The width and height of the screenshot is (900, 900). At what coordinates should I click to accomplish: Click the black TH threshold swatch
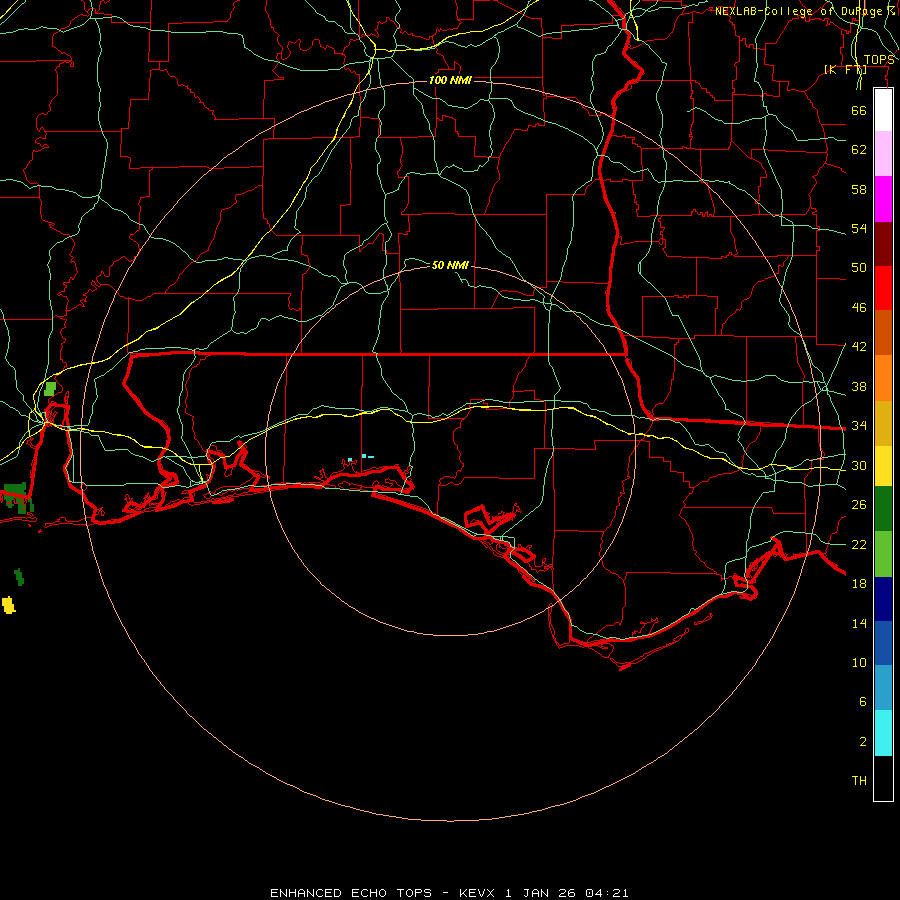point(883,778)
